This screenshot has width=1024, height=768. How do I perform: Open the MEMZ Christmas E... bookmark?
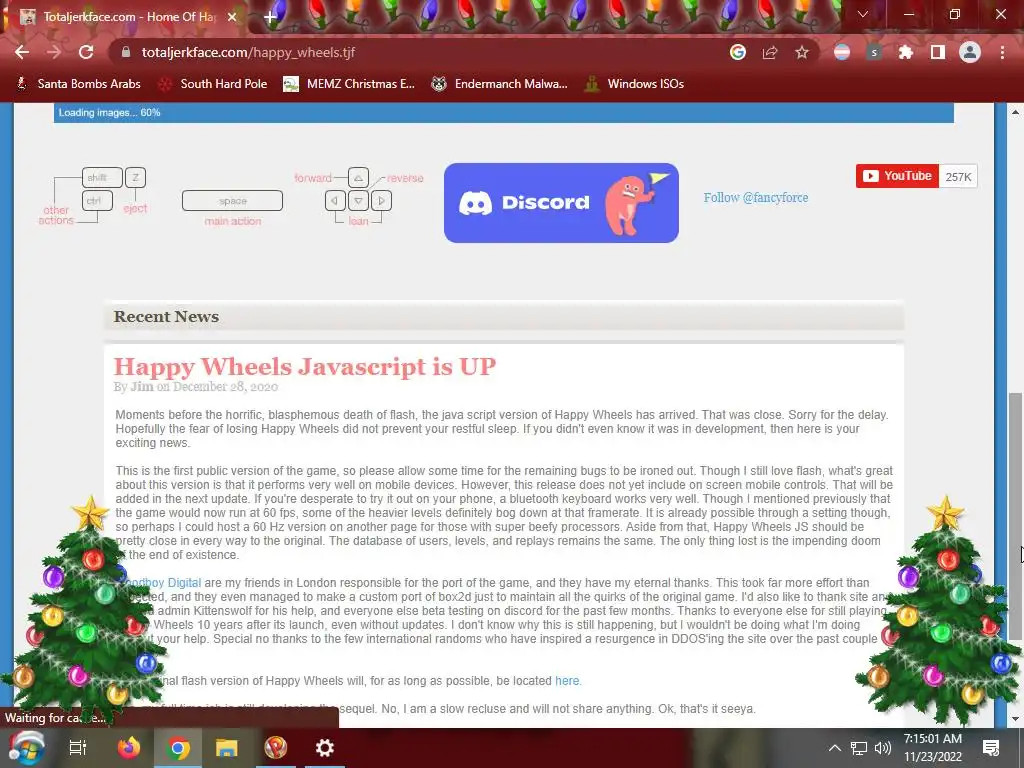click(x=349, y=84)
